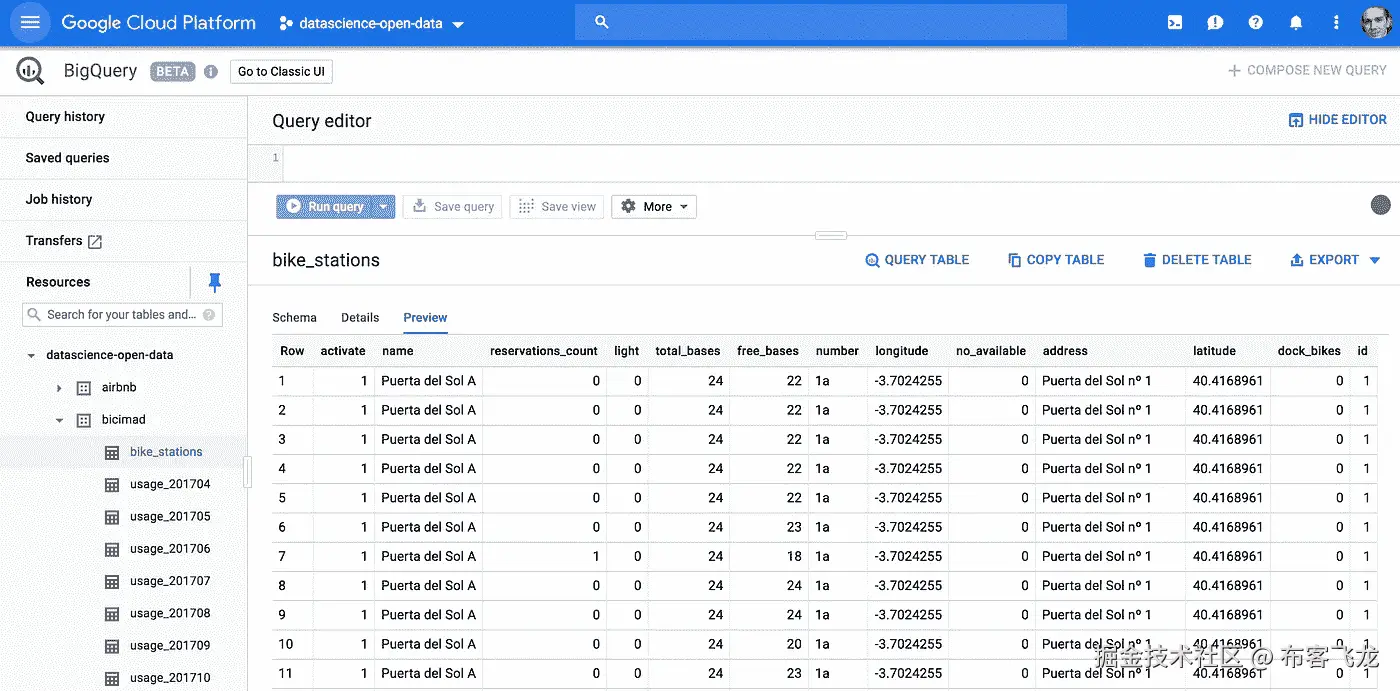The image size is (1400, 691).
Task: Click the Save view button
Action: pos(557,207)
